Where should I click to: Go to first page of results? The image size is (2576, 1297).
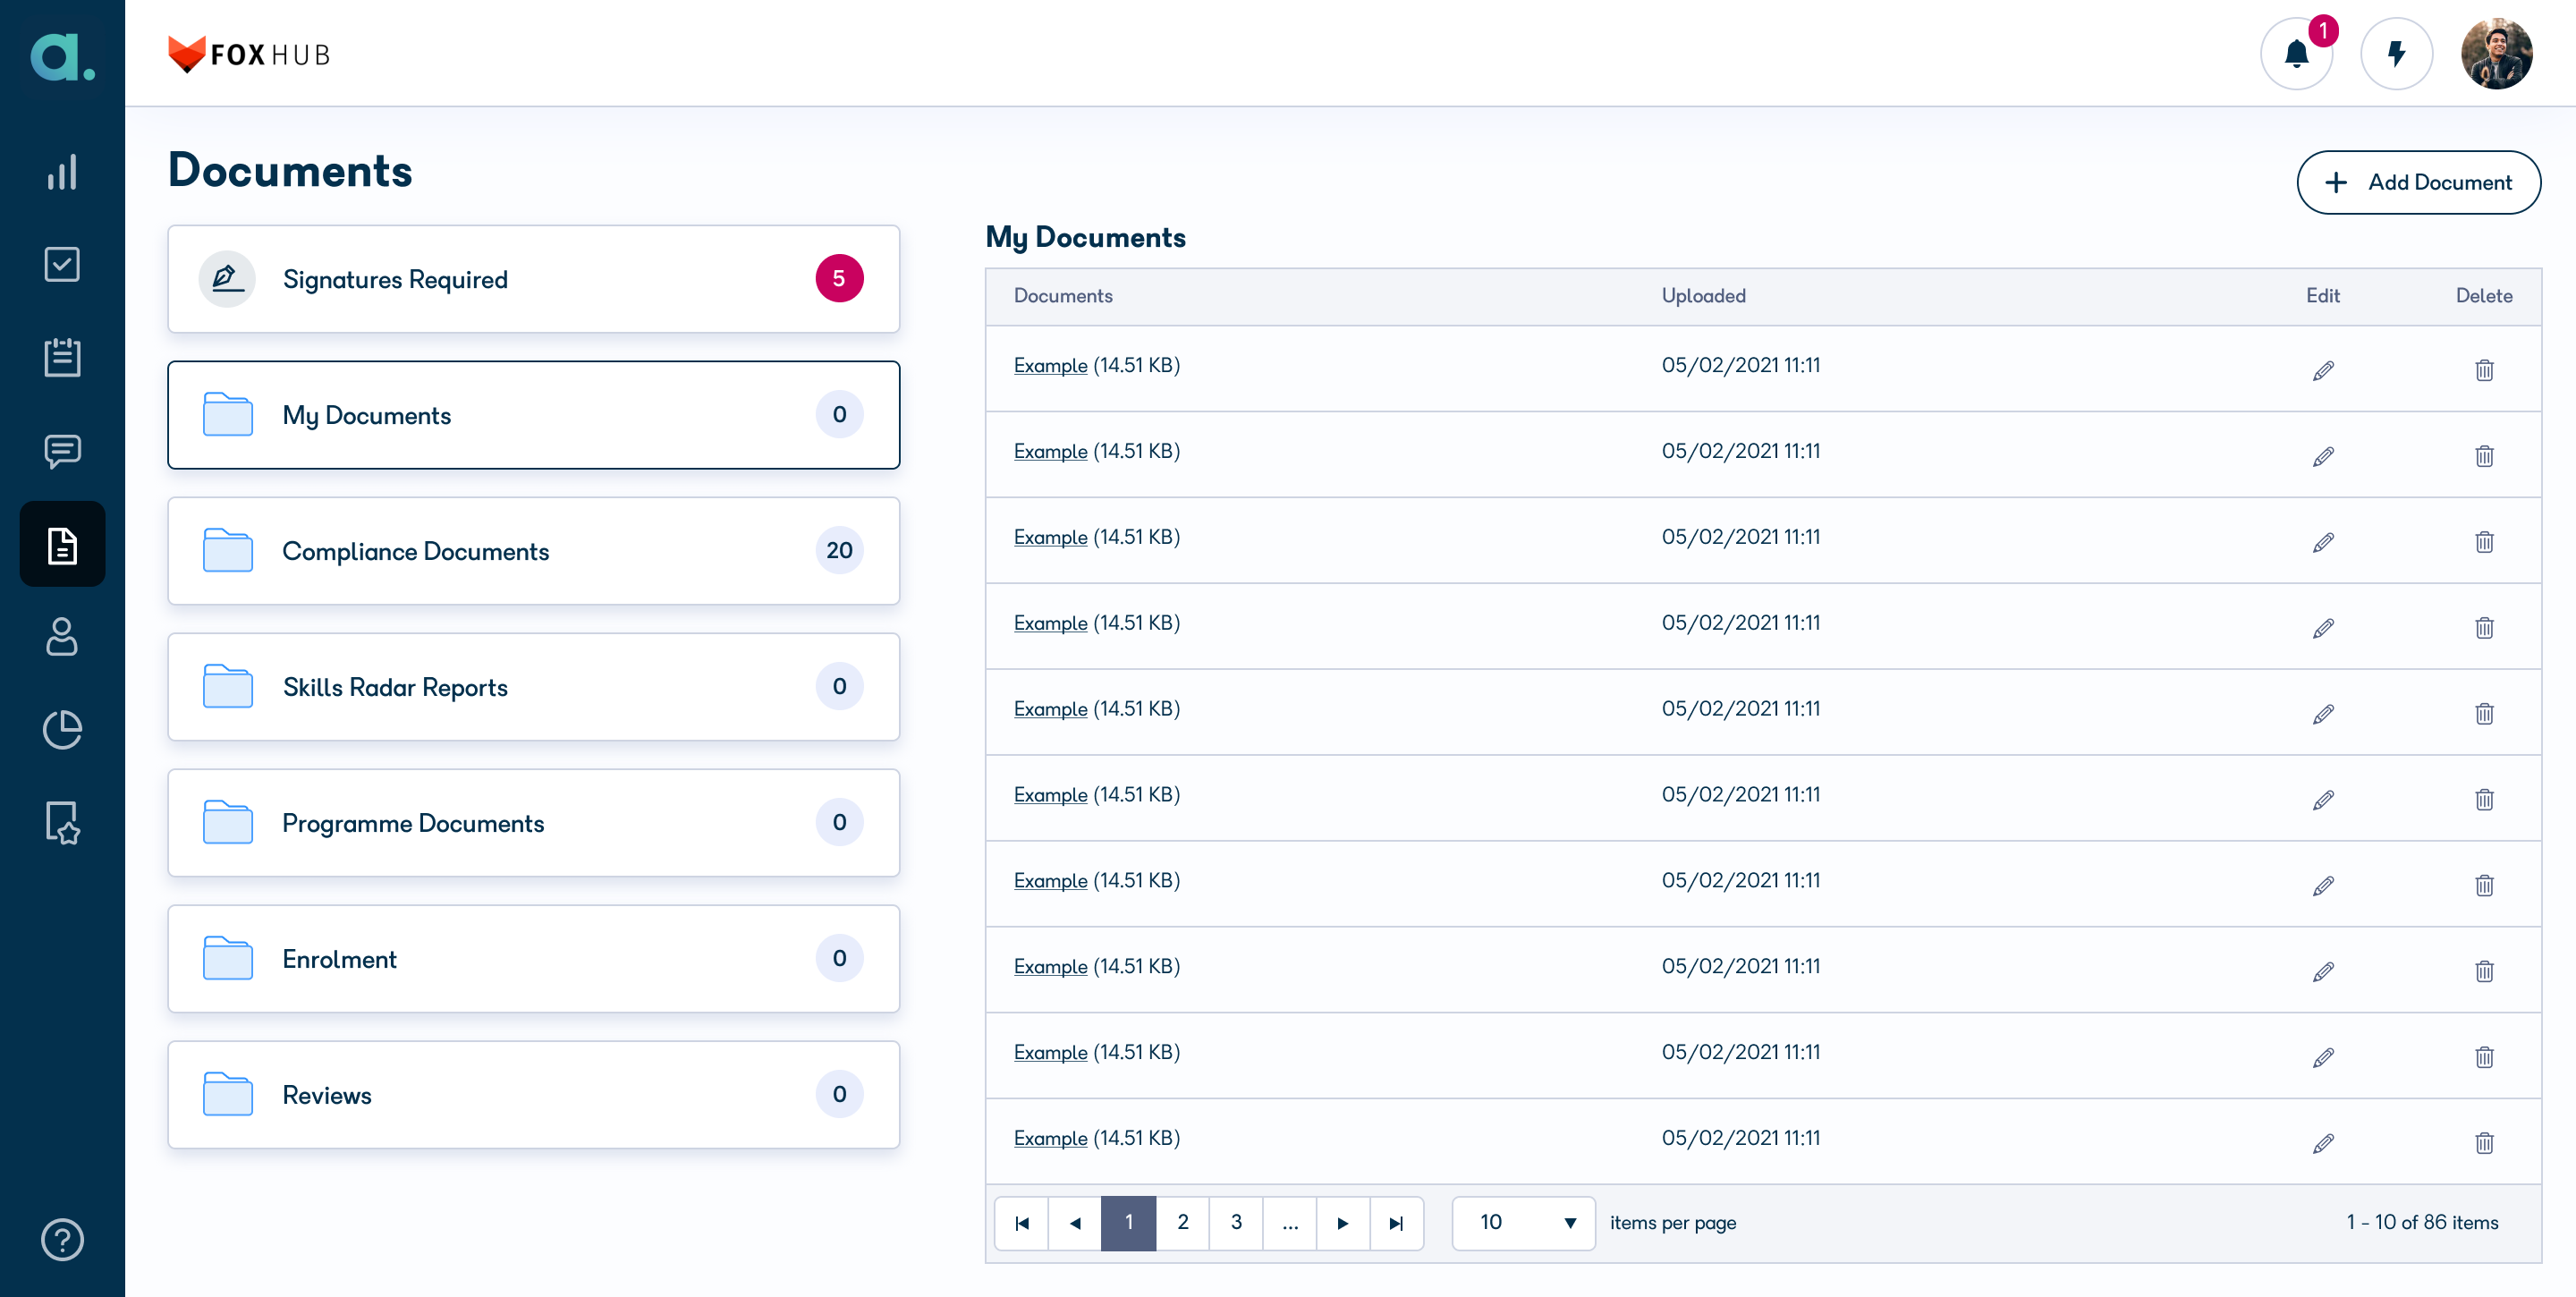(x=1022, y=1223)
